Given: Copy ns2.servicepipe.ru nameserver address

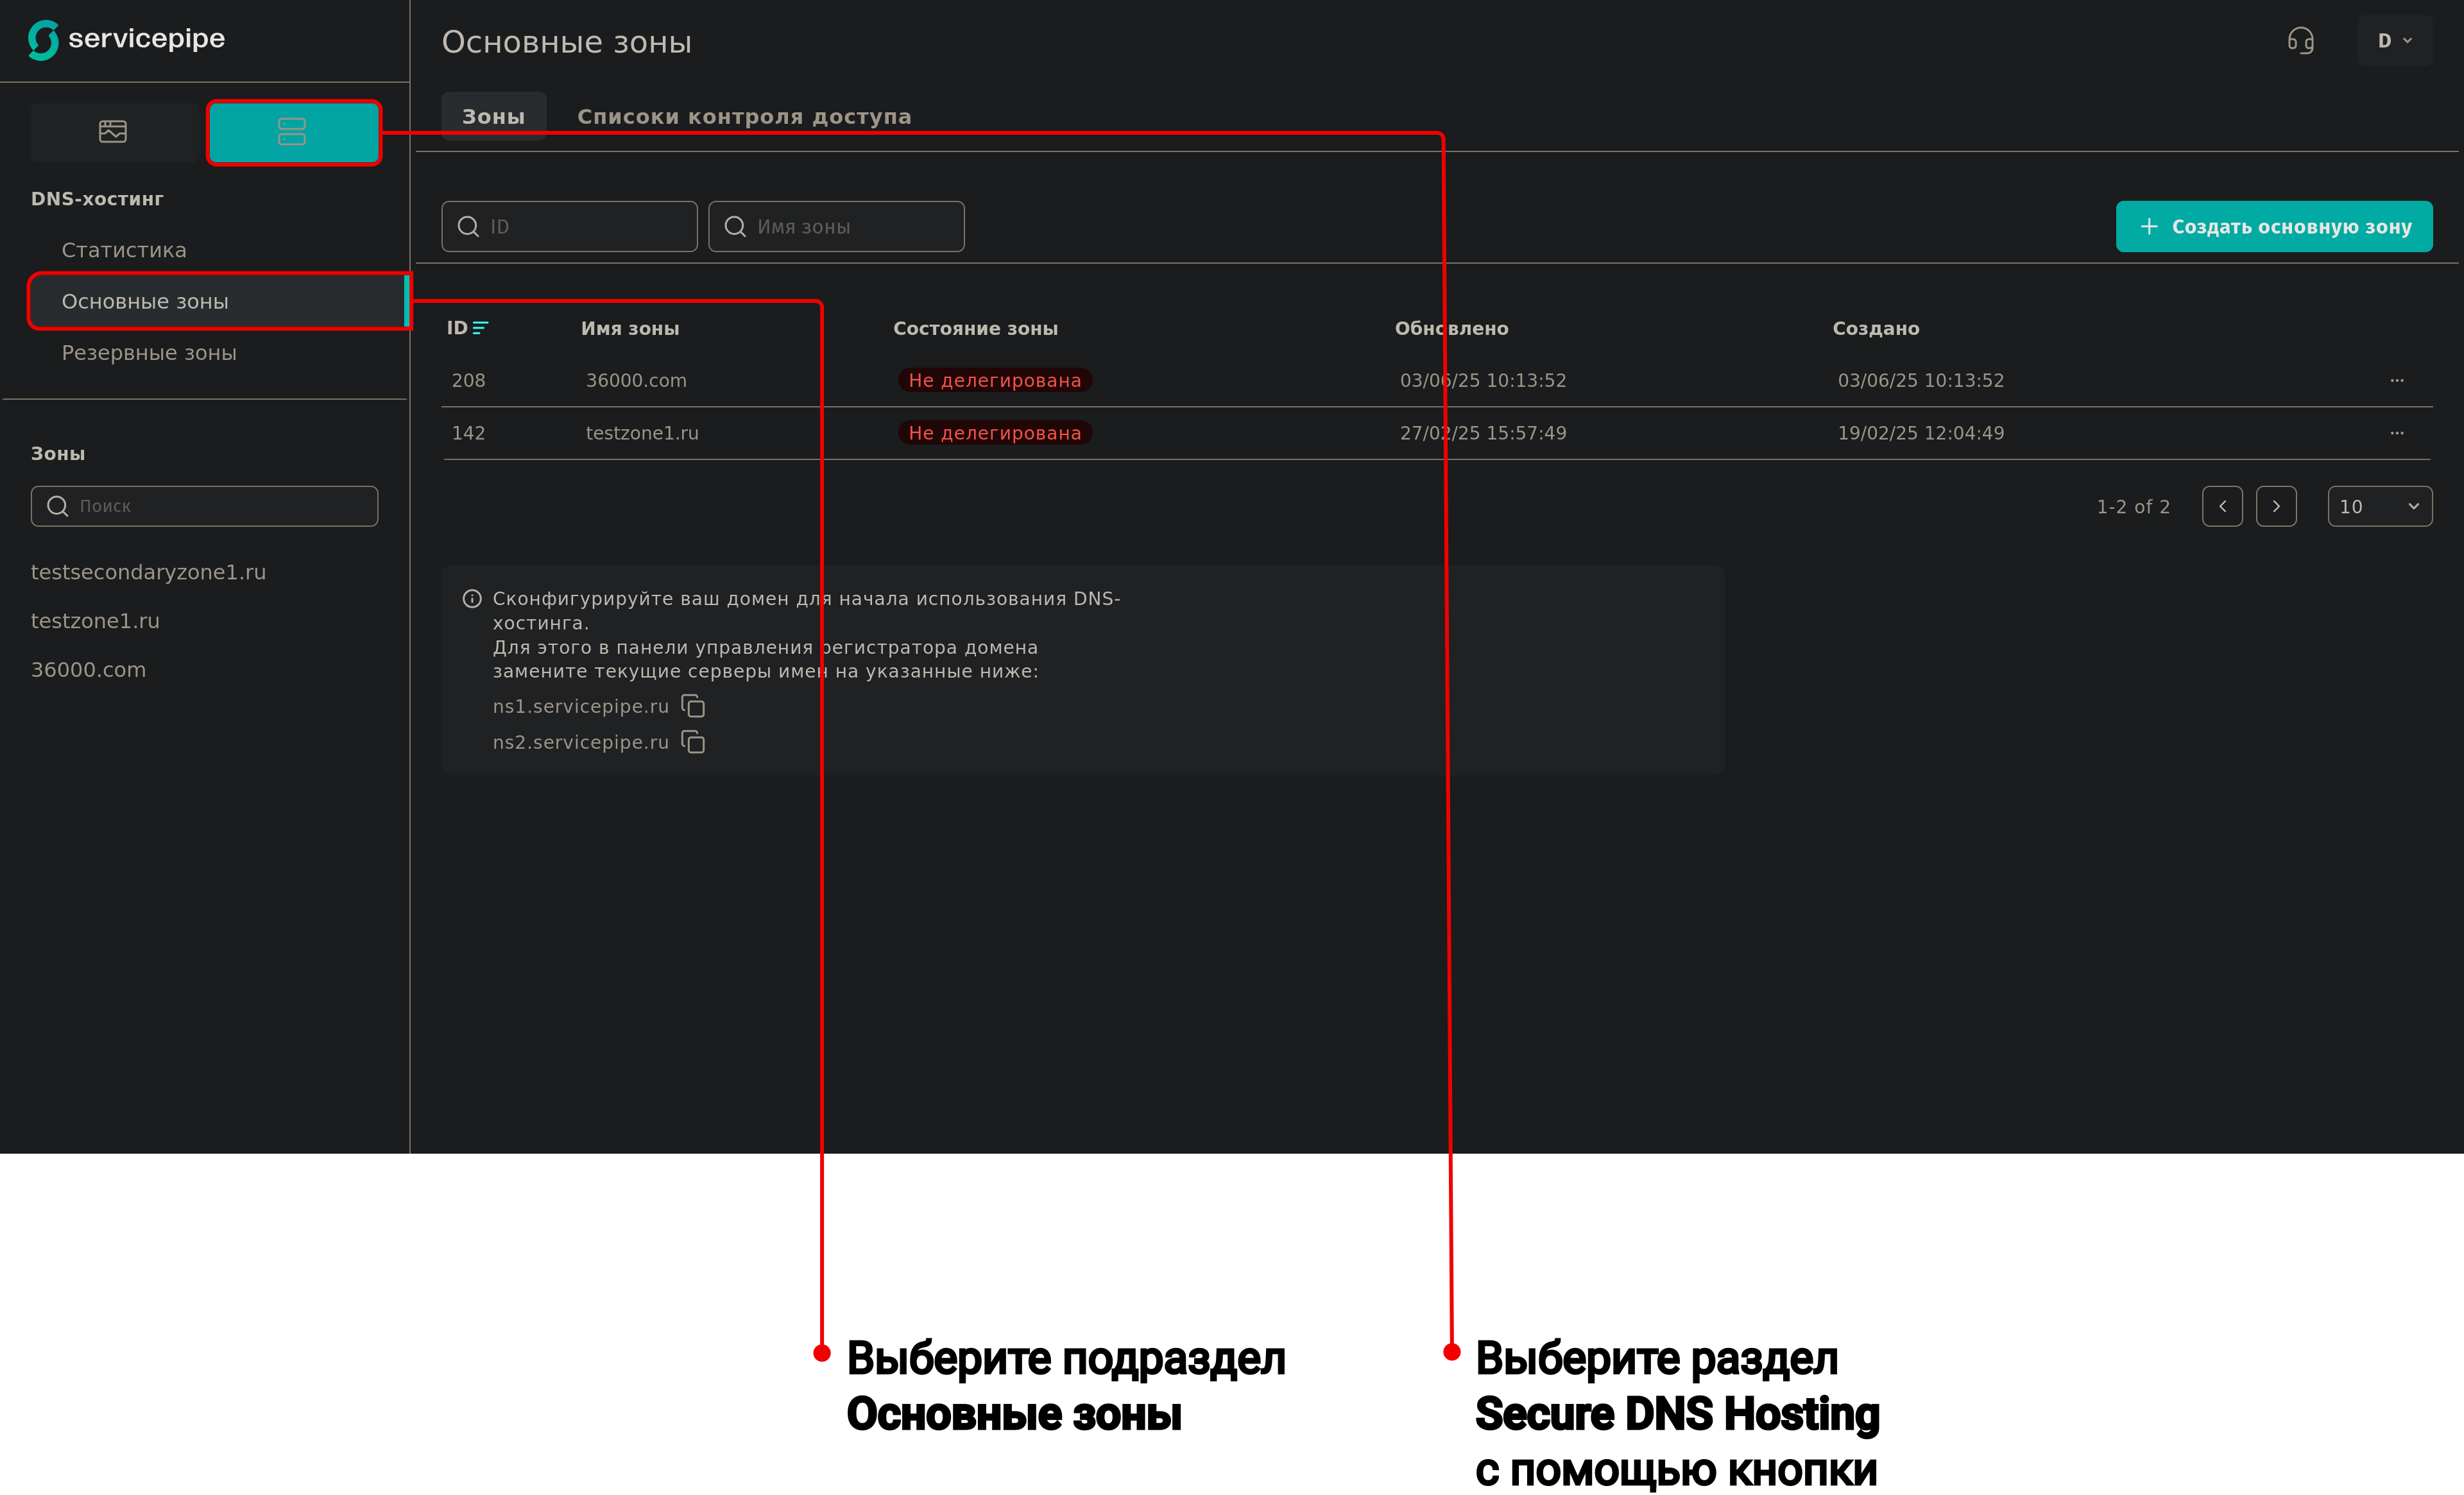Looking at the screenshot, I should point(693,742).
